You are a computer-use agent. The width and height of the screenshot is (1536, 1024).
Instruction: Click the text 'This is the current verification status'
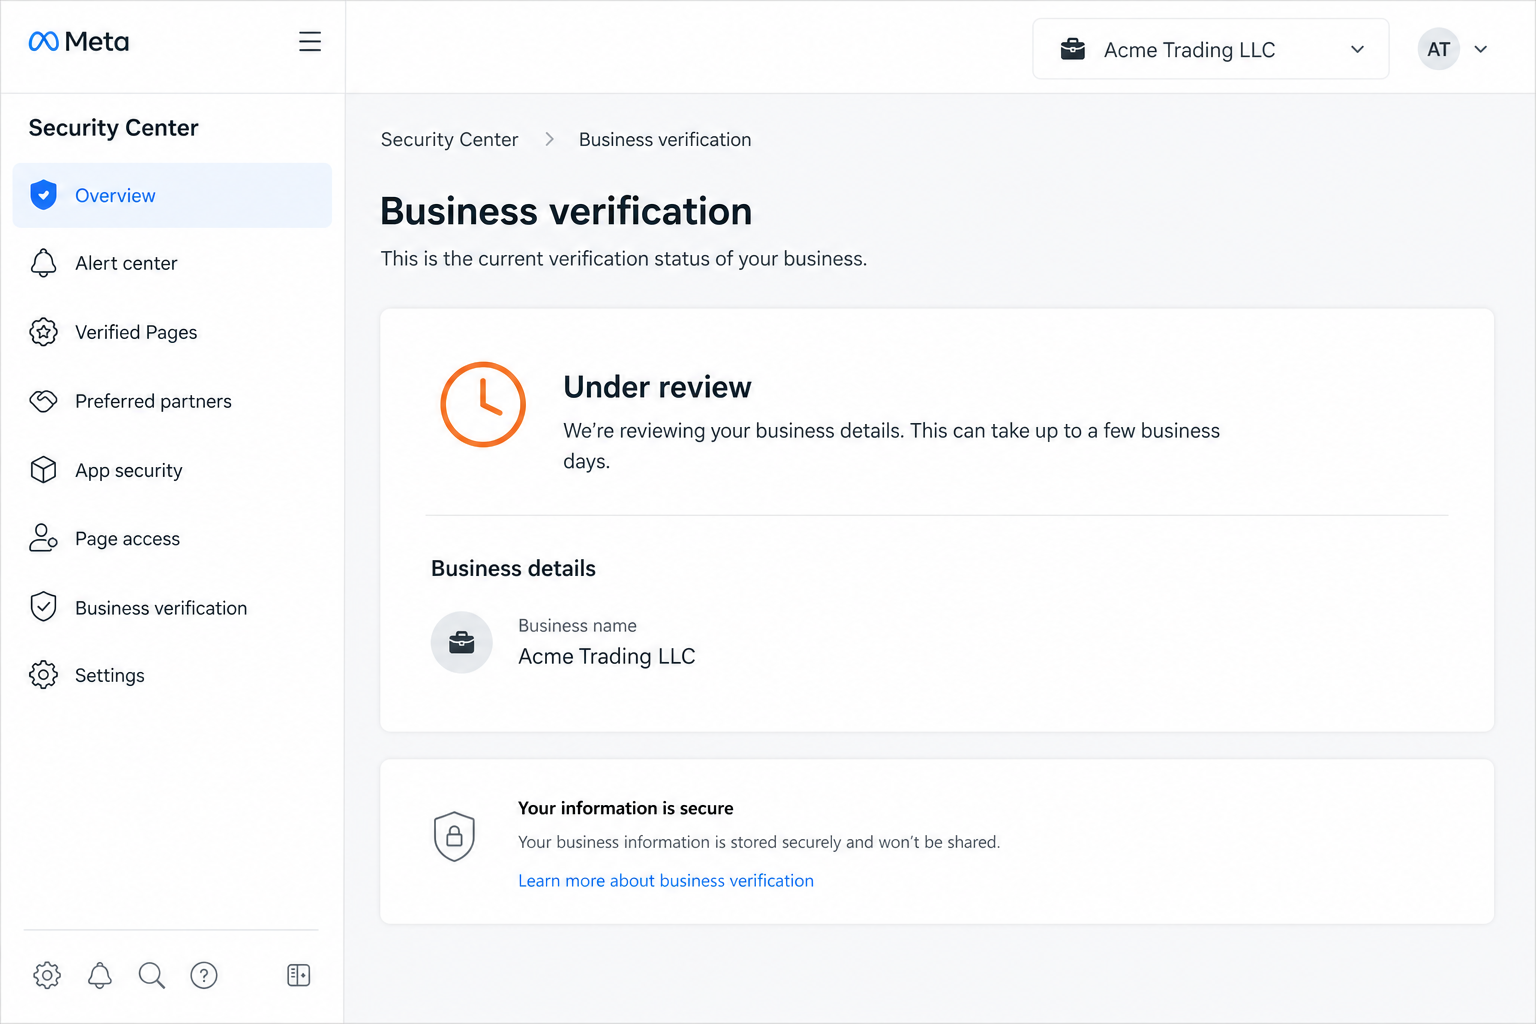[x=545, y=259]
